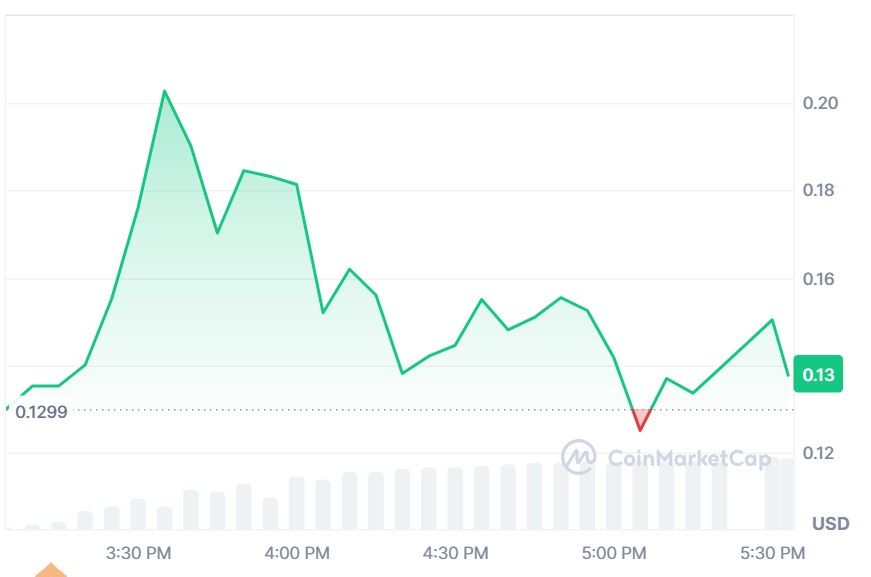Select the 4:30 PM time axis label
871x577 pixels.
click(455, 552)
